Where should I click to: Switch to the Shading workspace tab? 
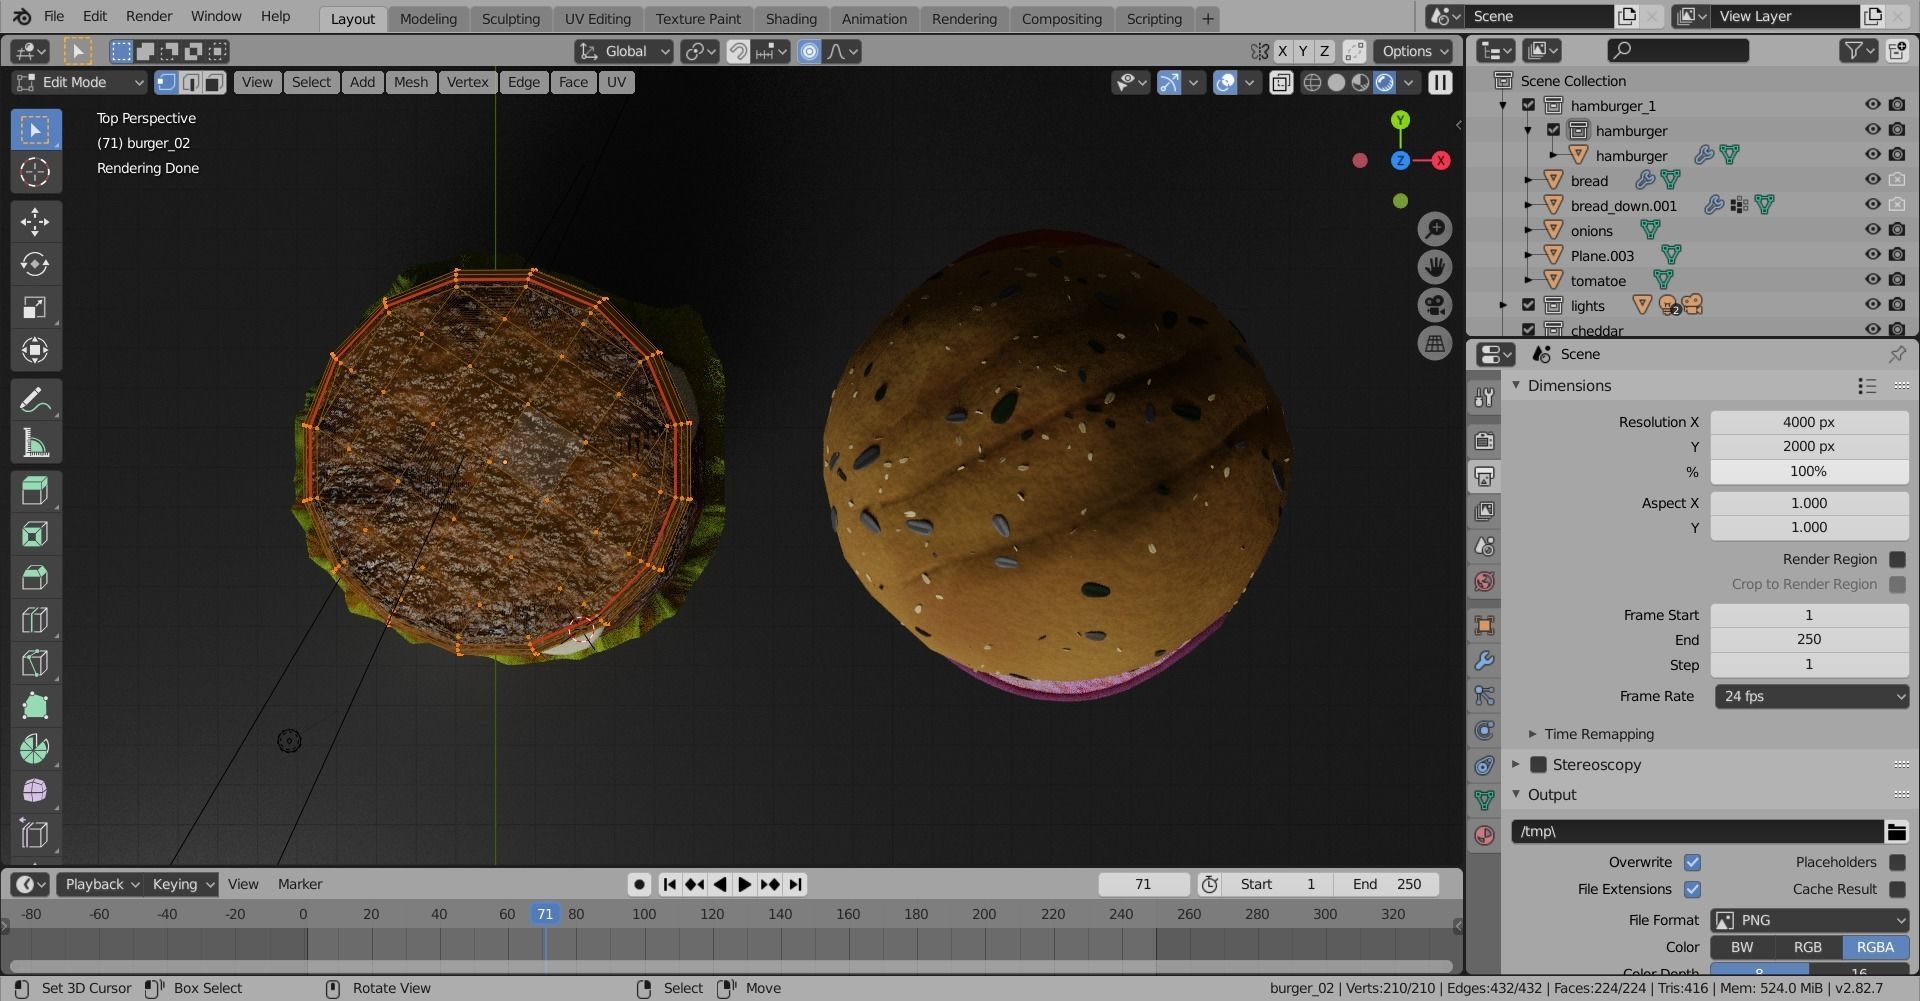pyautogui.click(x=791, y=18)
